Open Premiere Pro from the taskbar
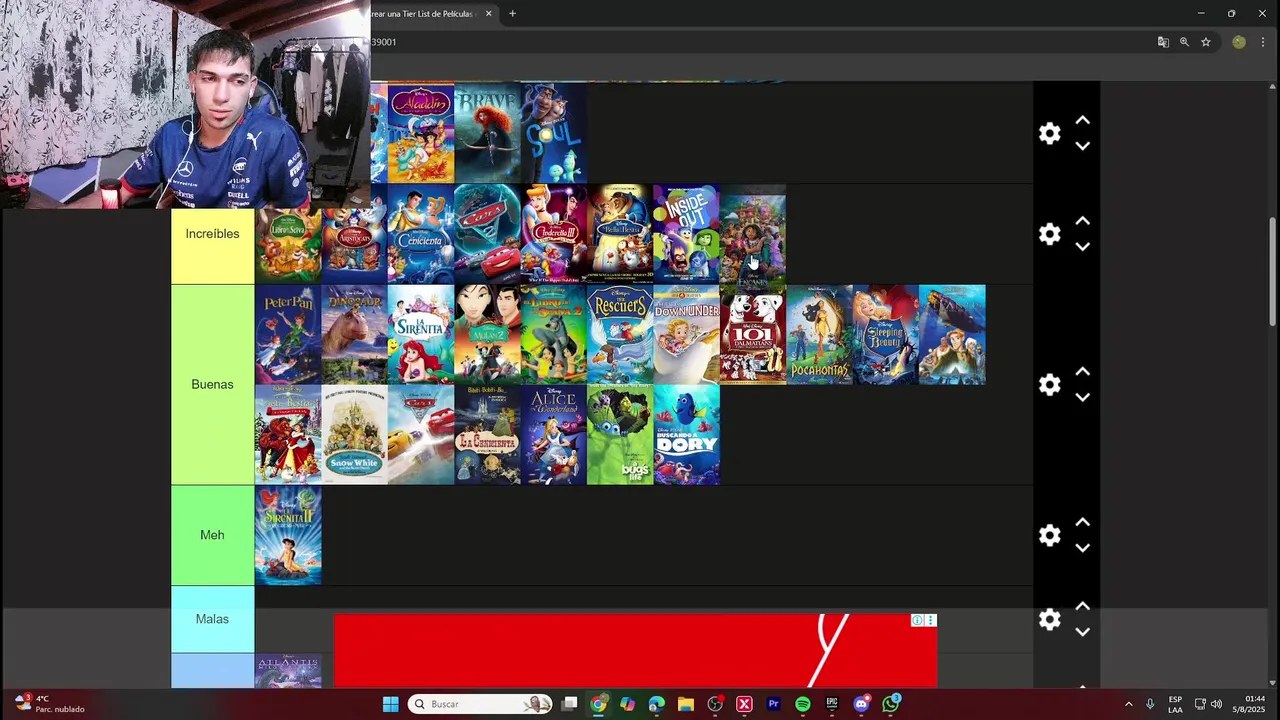This screenshot has width=1280, height=720. [773, 704]
